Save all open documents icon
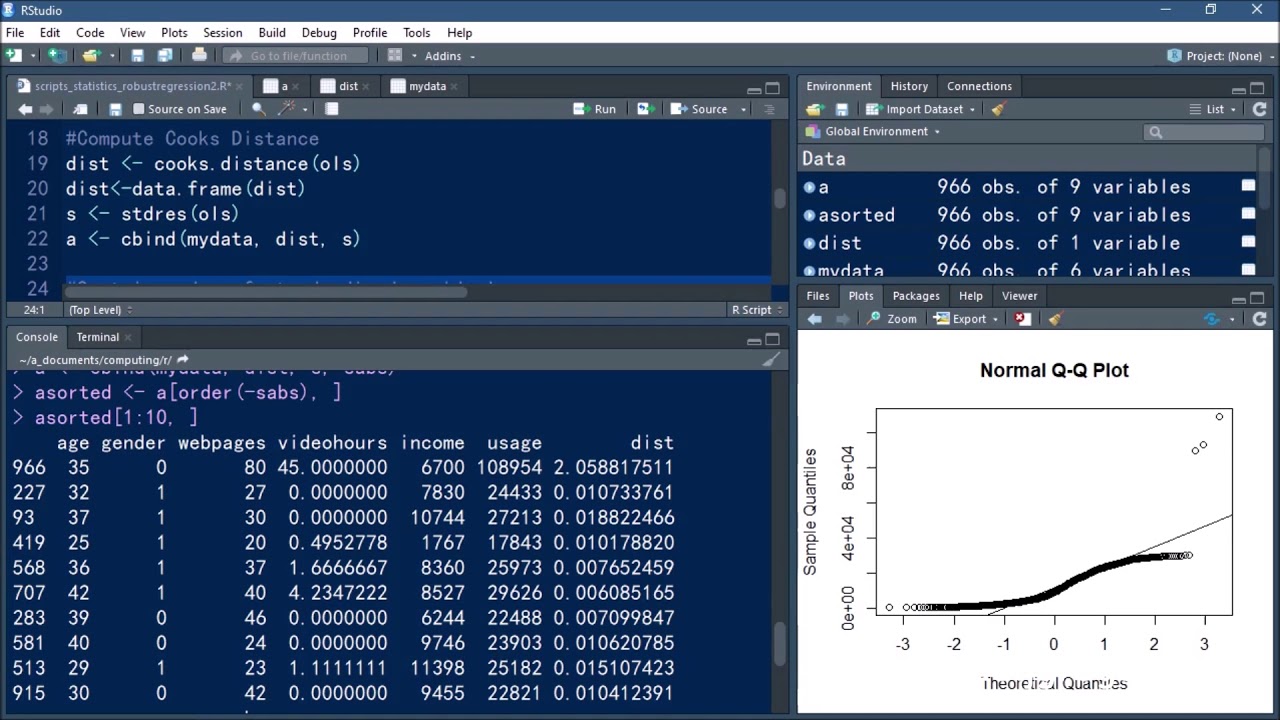Screen dimensions: 1280x720 [x=165, y=56]
